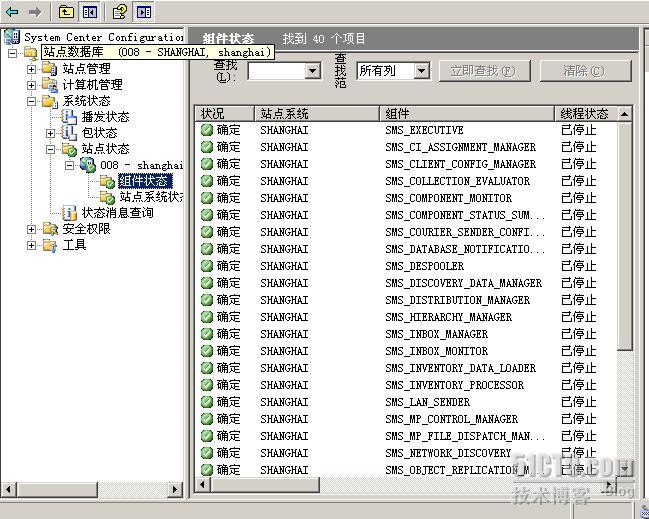This screenshot has height=519, width=649.
Task: Expand the 站点管理 node
Action: coord(31,69)
